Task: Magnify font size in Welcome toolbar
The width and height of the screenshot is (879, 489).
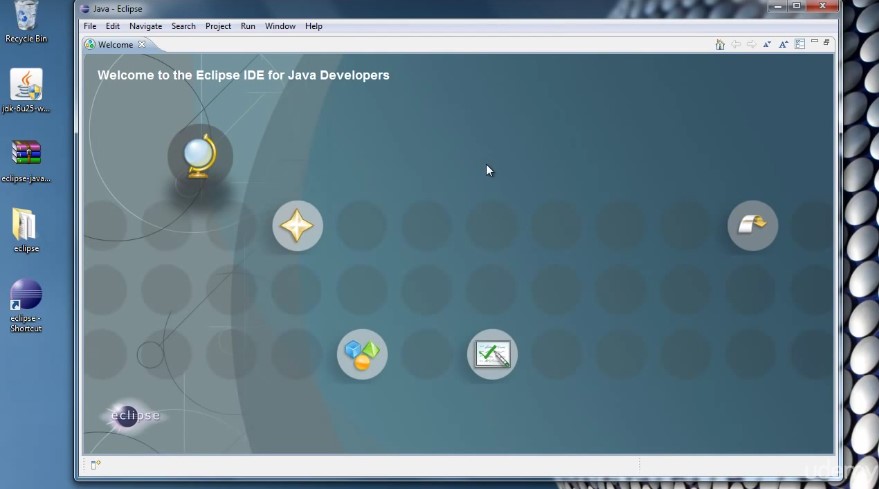Action: [783, 45]
